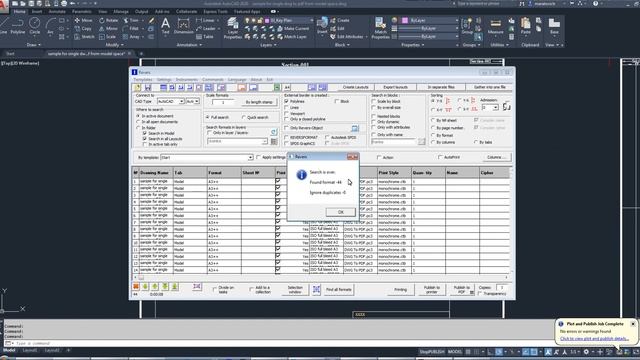Click the red delete icon below the table
Screen dimensions: 640x360
[x=136, y=287]
